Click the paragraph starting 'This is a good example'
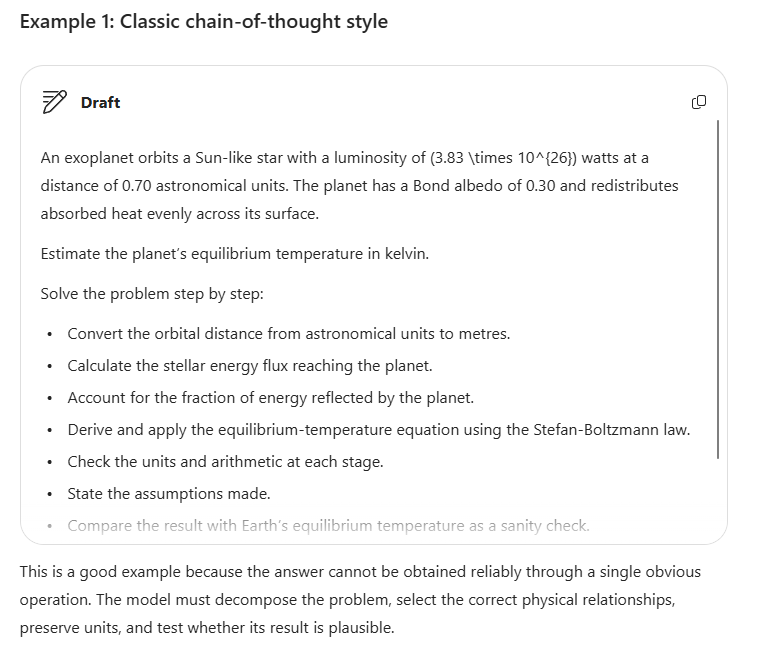The height and width of the screenshot is (648, 767). (360, 600)
